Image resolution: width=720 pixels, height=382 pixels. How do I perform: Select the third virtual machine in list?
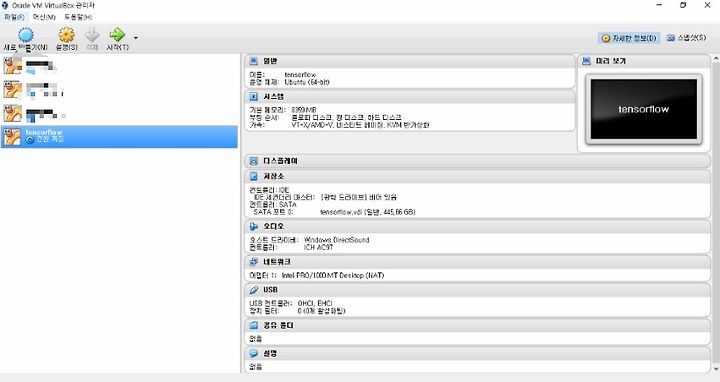click(119, 113)
